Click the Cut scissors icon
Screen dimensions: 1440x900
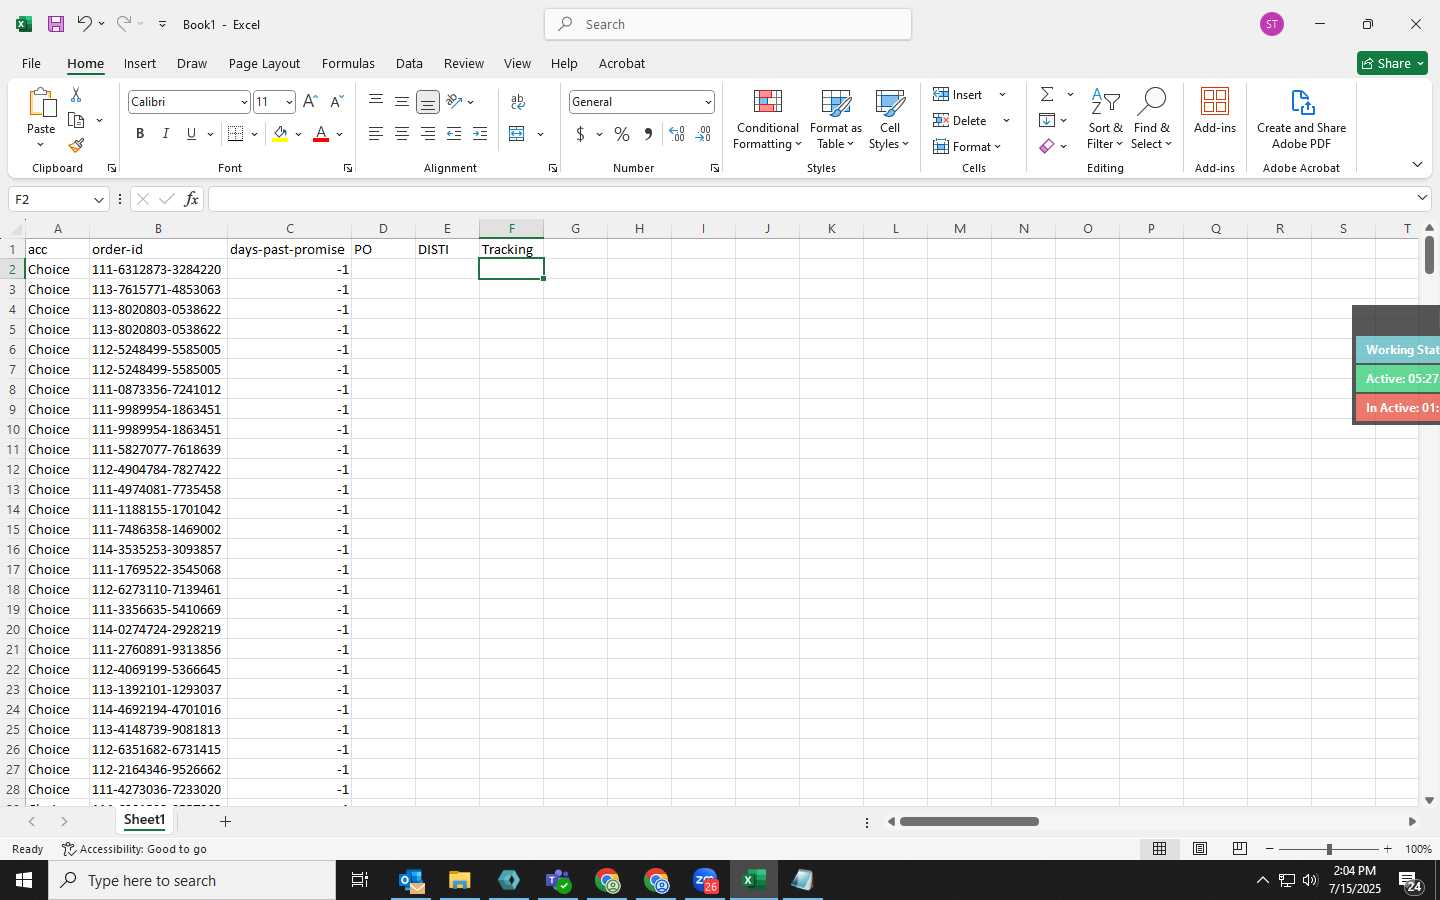[76, 94]
